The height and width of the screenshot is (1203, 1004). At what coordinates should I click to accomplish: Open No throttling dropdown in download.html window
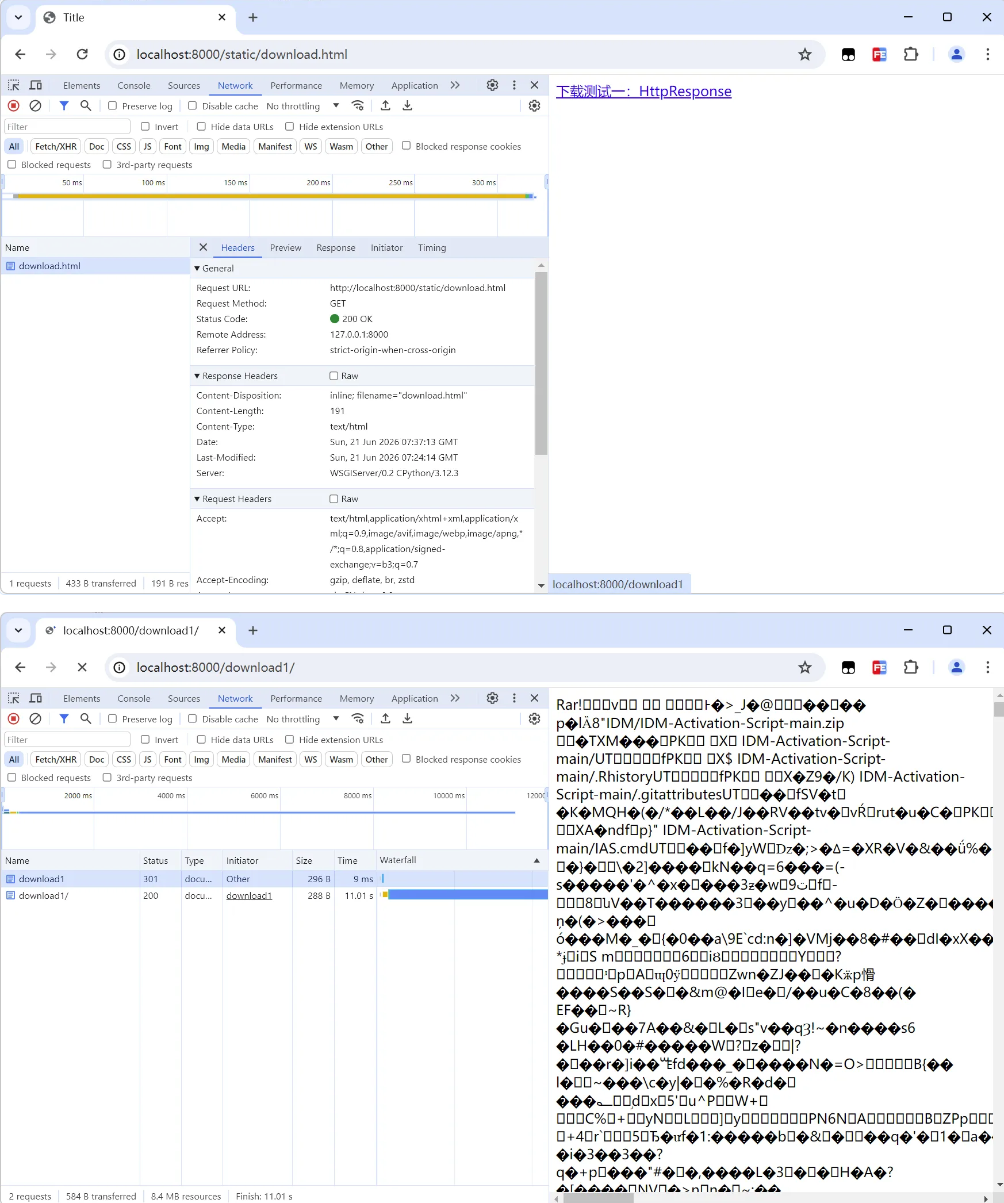tap(301, 106)
